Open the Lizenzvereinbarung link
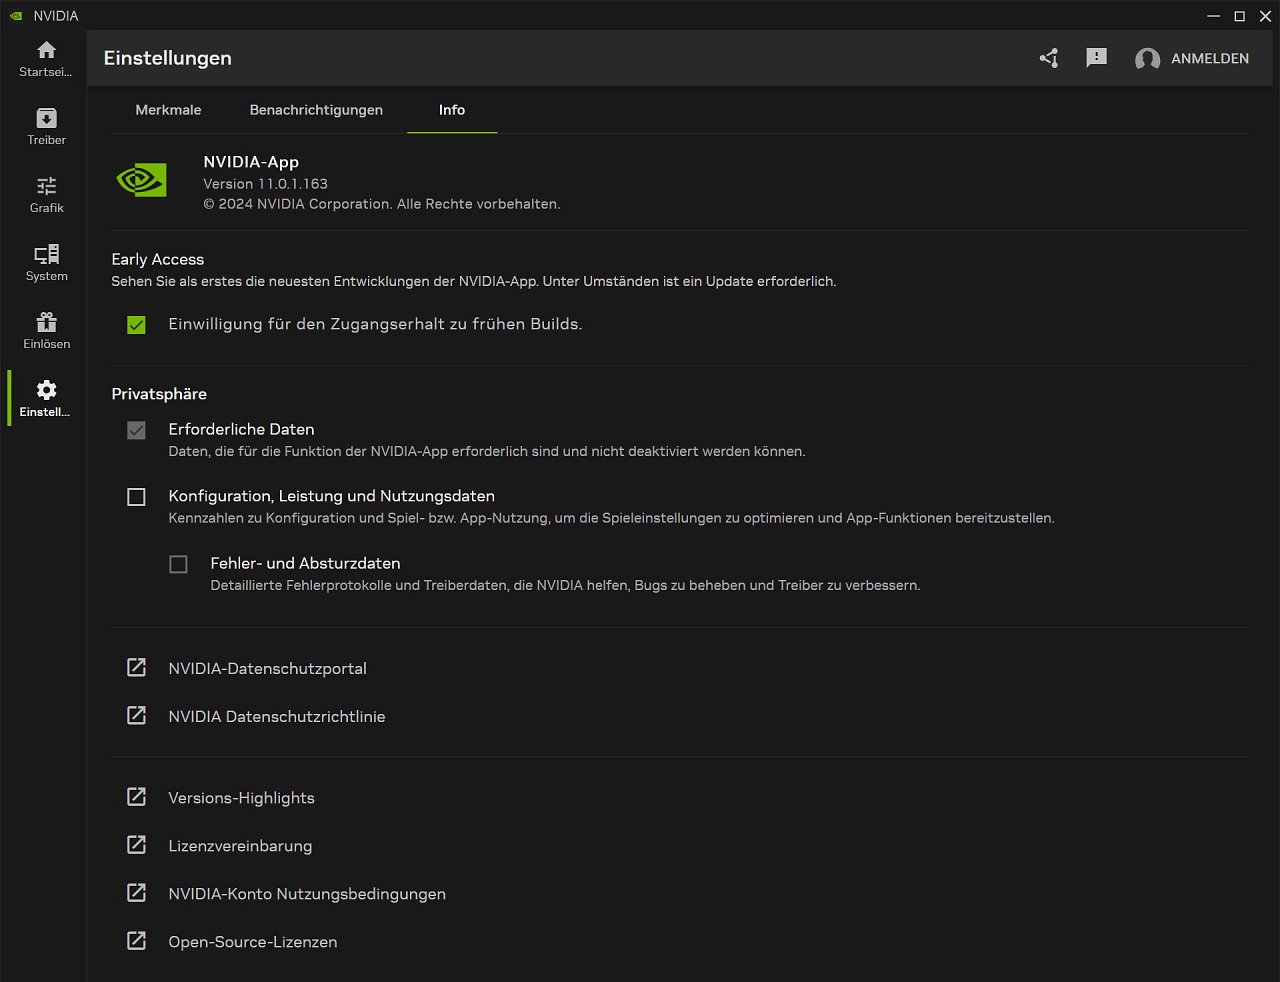1280x982 pixels. coord(240,846)
